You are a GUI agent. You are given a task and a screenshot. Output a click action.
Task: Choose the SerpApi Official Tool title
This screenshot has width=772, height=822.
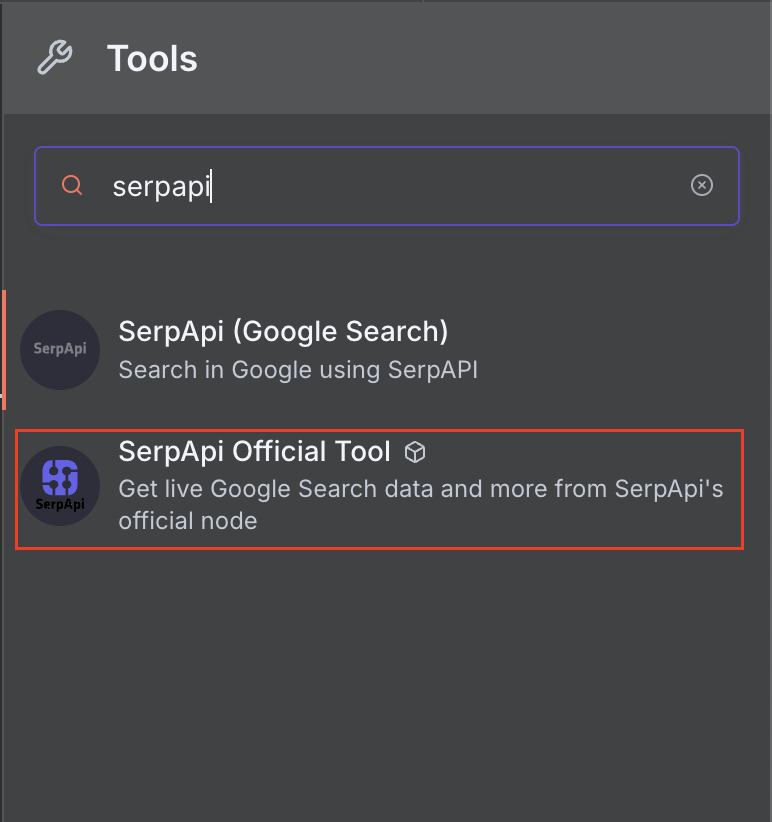coord(254,452)
